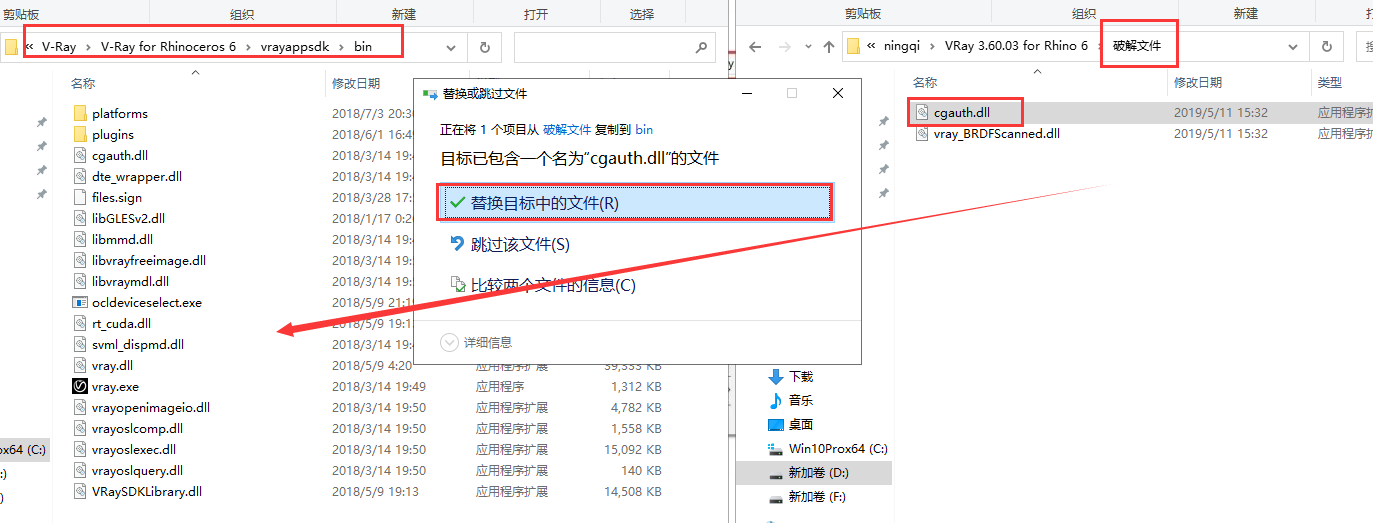Go to V-Ray breadcrumb in left address bar

59,47
